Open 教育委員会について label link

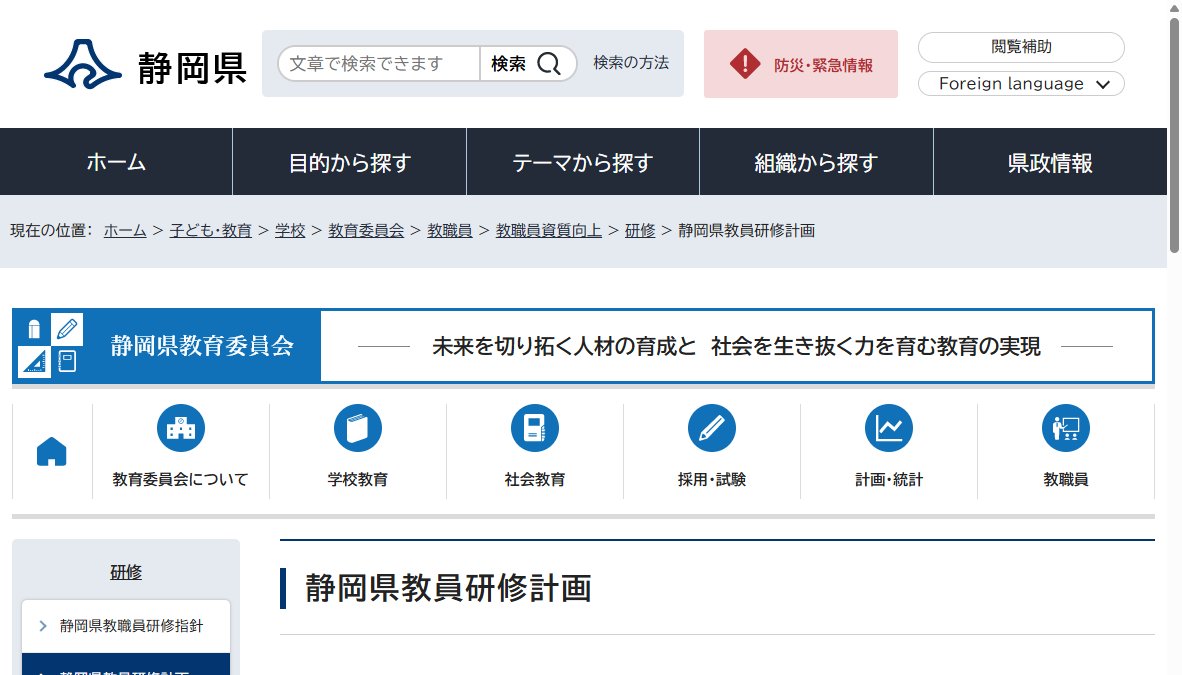180,480
